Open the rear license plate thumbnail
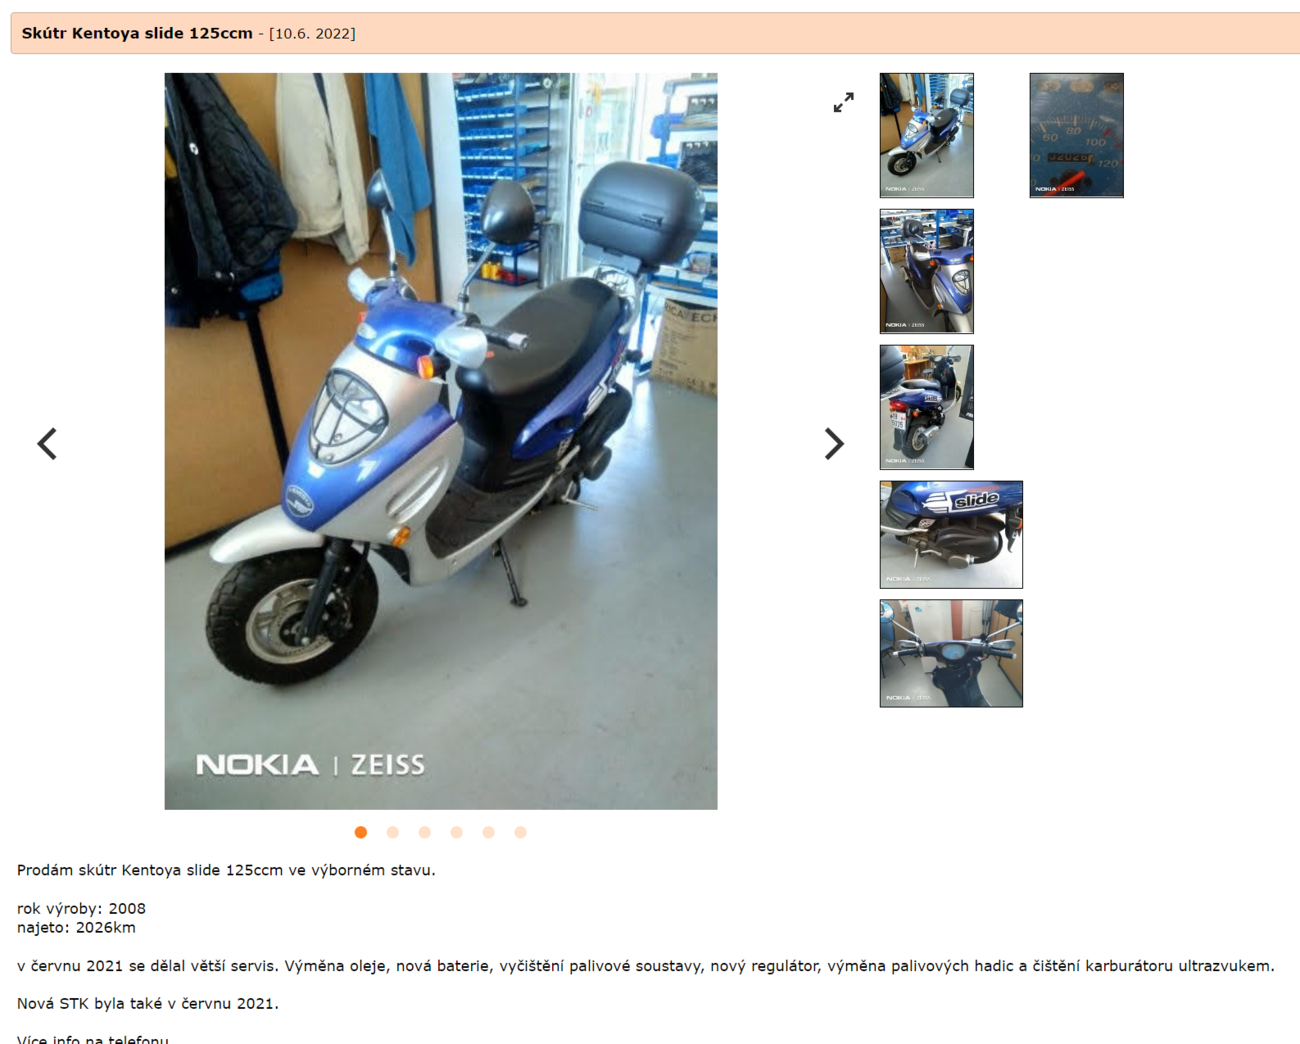Viewport: 1300px width, 1044px height. pos(926,407)
